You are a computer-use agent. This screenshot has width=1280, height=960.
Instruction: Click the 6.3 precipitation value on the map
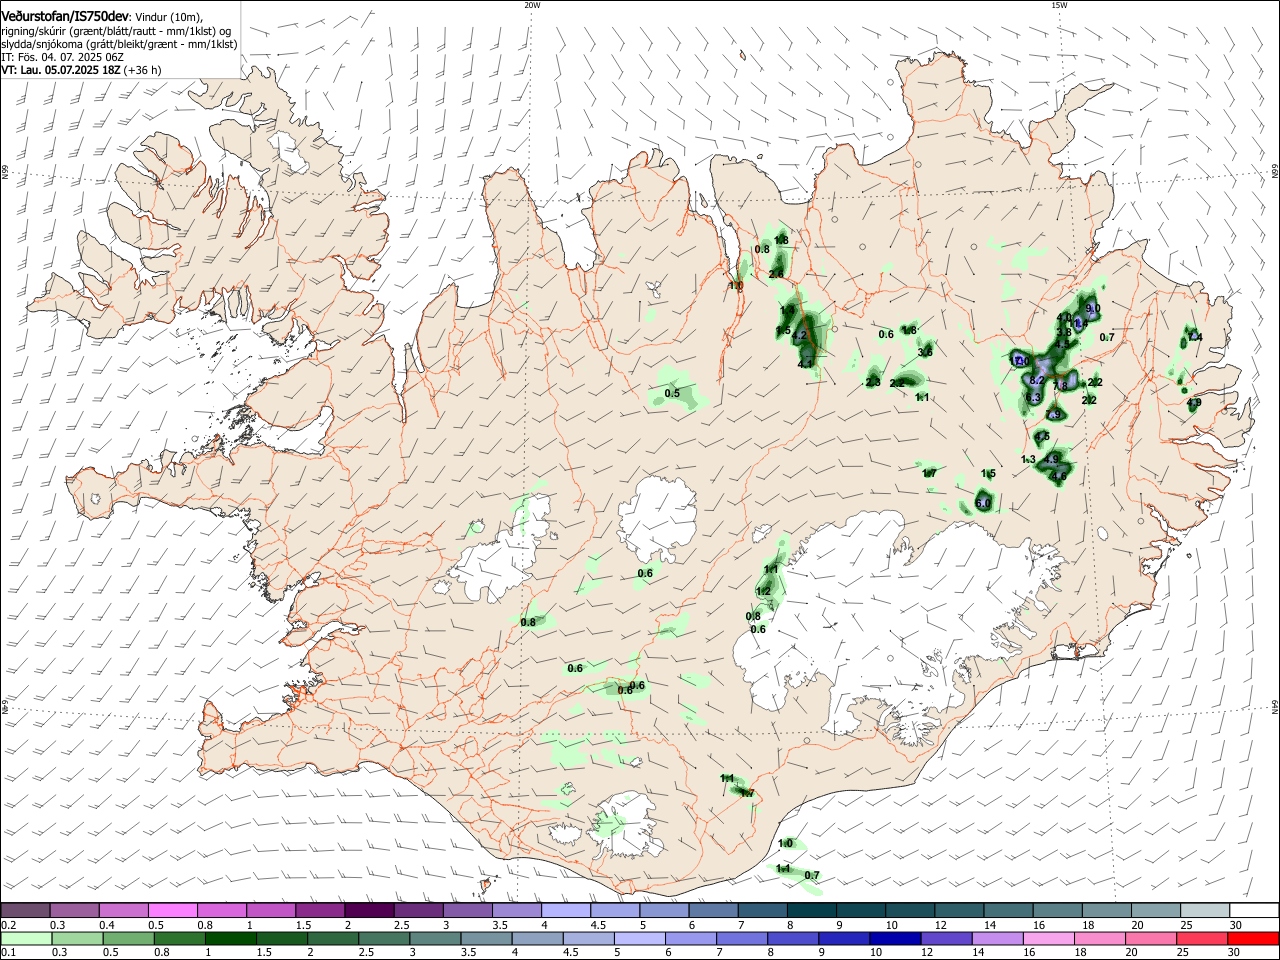coord(1033,397)
